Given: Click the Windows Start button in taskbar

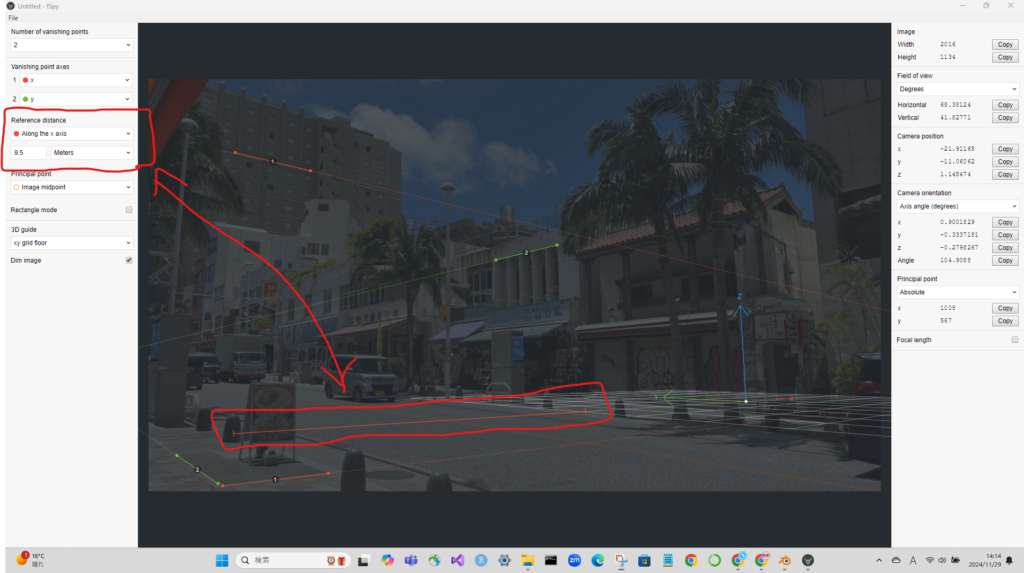Looking at the screenshot, I should click(221, 560).
